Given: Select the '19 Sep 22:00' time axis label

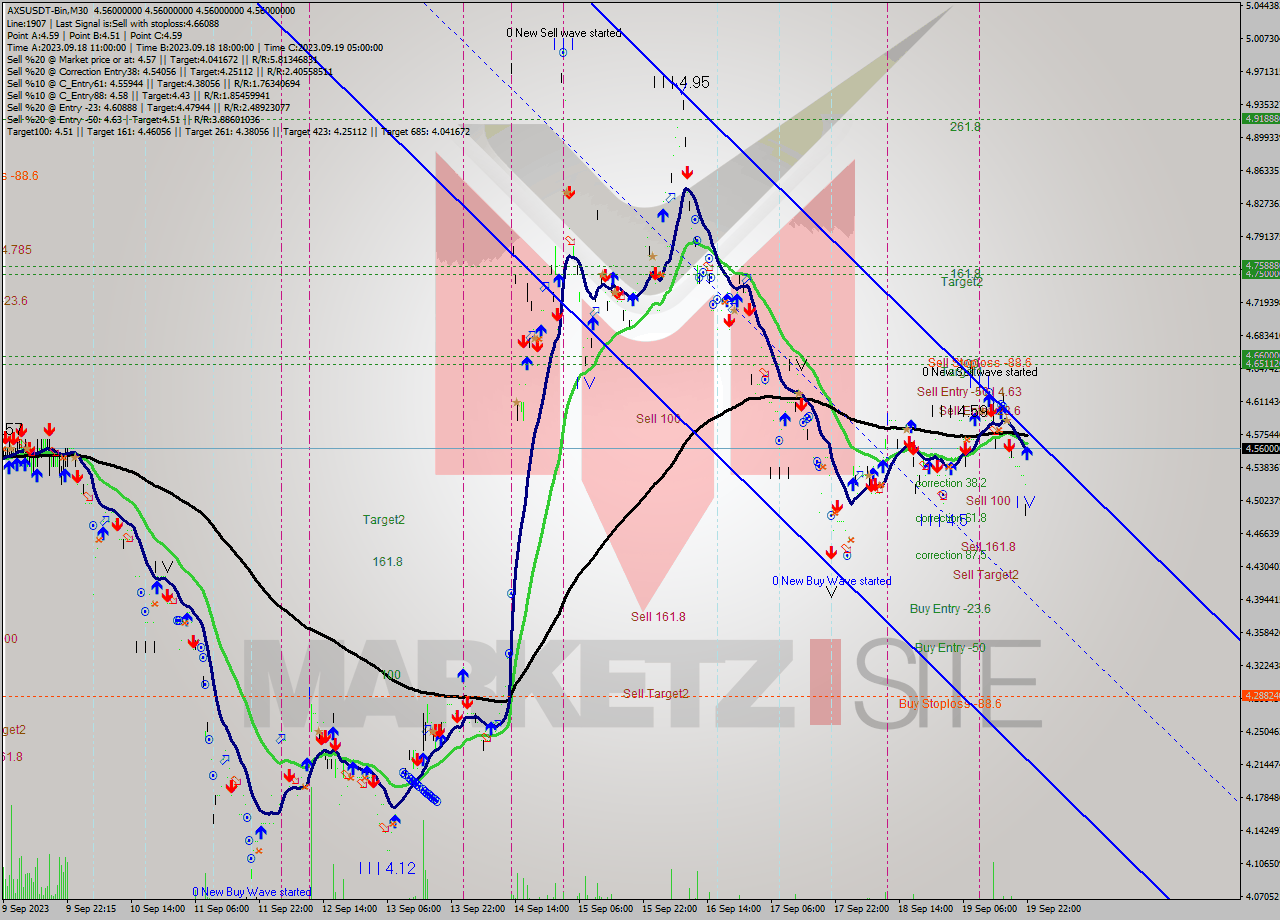Looking at the screenshot, I should pyautogui.click(x=1054, y=909).
